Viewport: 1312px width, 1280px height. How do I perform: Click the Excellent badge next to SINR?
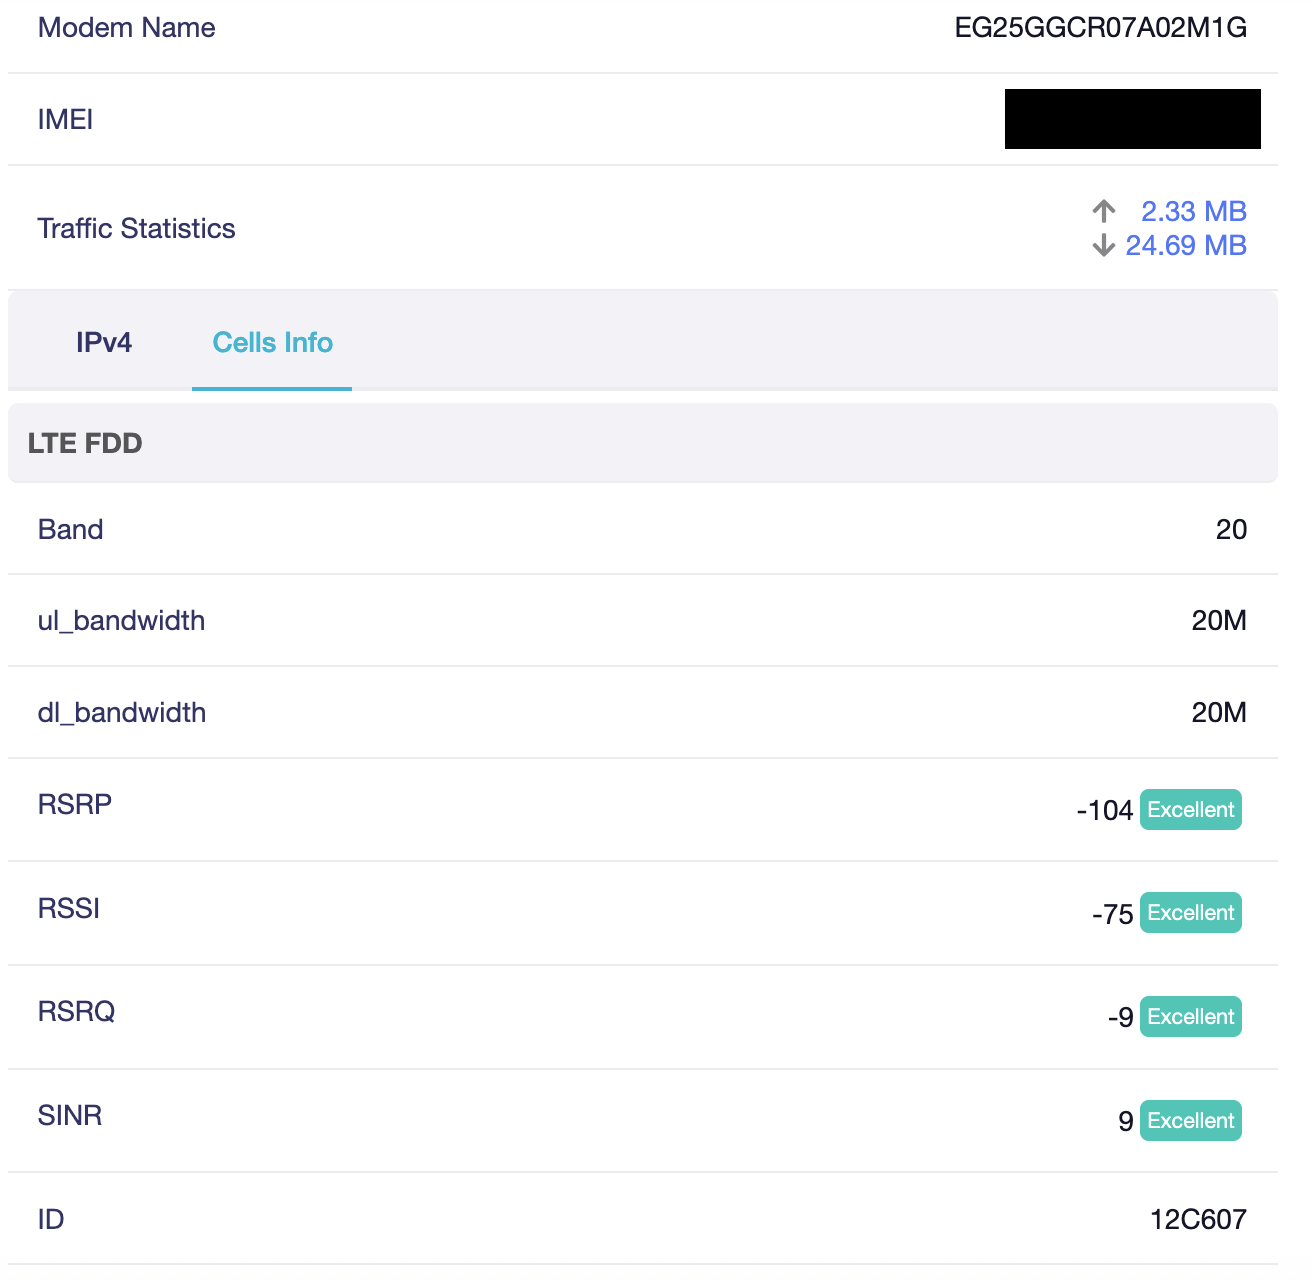point(1190,1121)
